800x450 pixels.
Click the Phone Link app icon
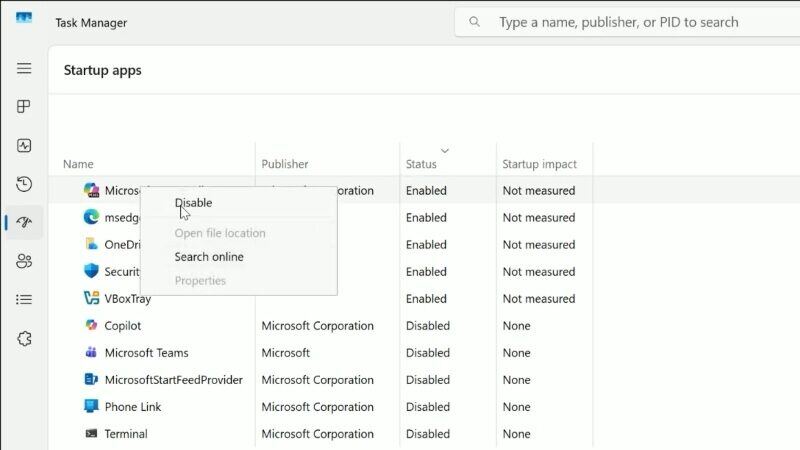(91, 406)
